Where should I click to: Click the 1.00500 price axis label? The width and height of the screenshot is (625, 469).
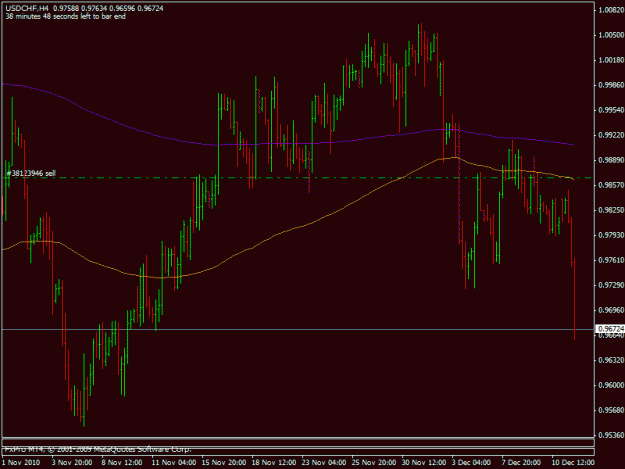click(611, 35)
